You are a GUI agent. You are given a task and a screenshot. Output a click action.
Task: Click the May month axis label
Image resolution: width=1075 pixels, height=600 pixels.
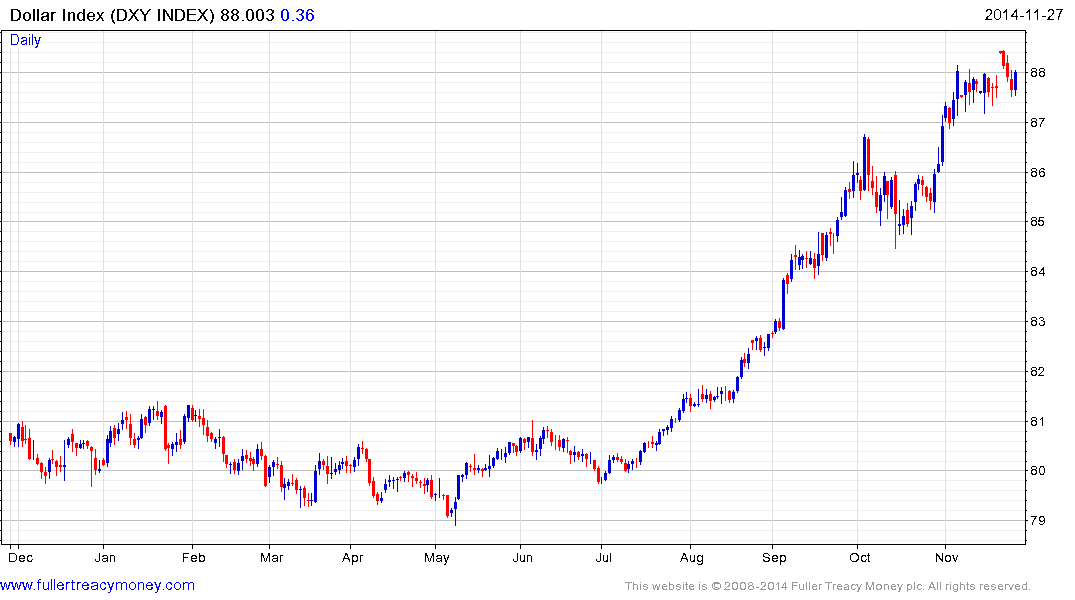tap(437, 557)
